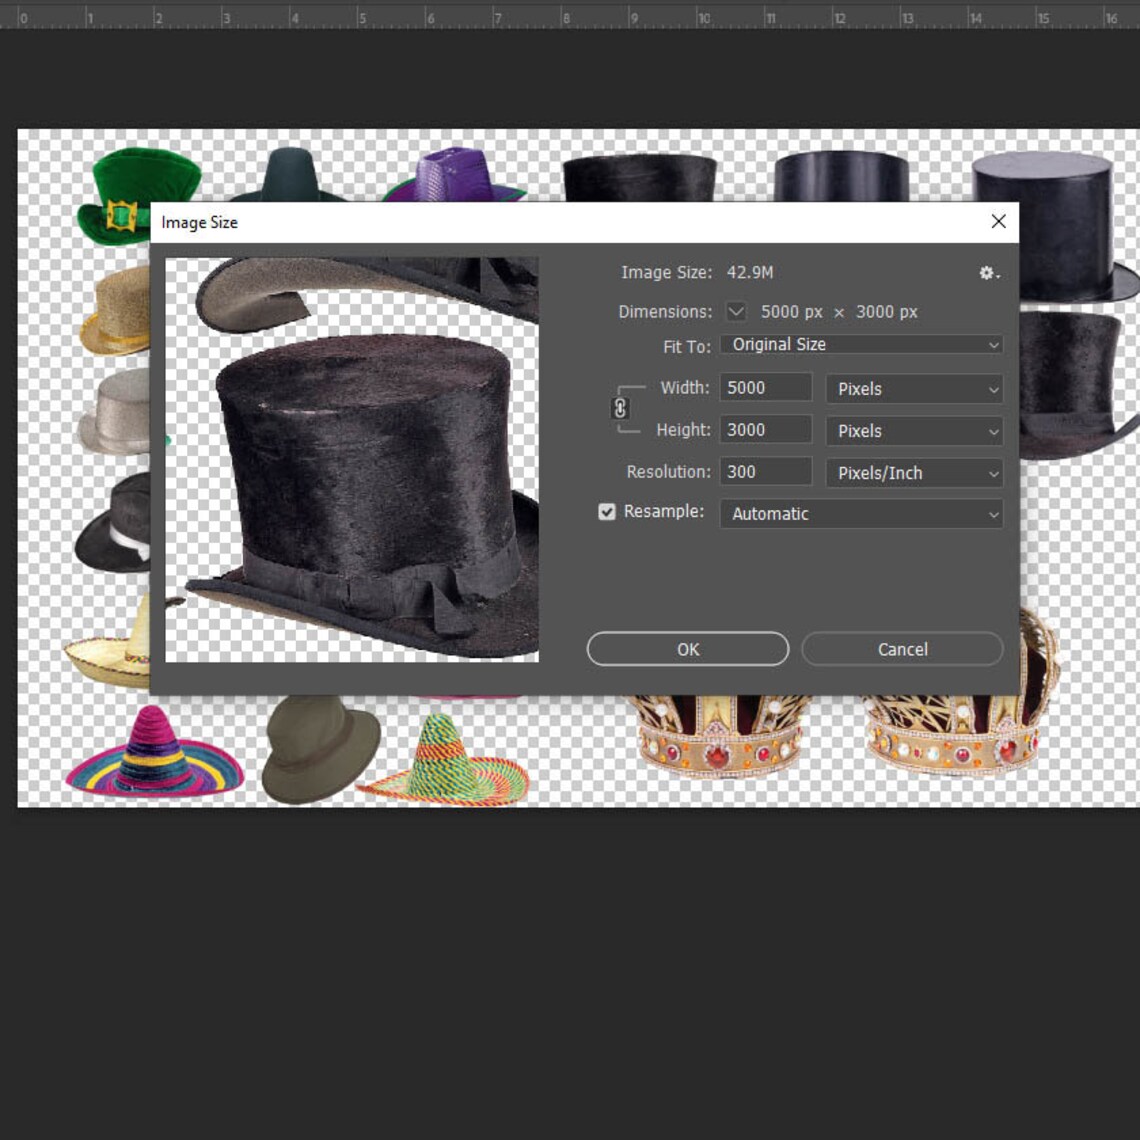1140x1140 pixels.
Task: Open the Resample method dropdown
Action: pyautogui.click(x=860, y=513)
